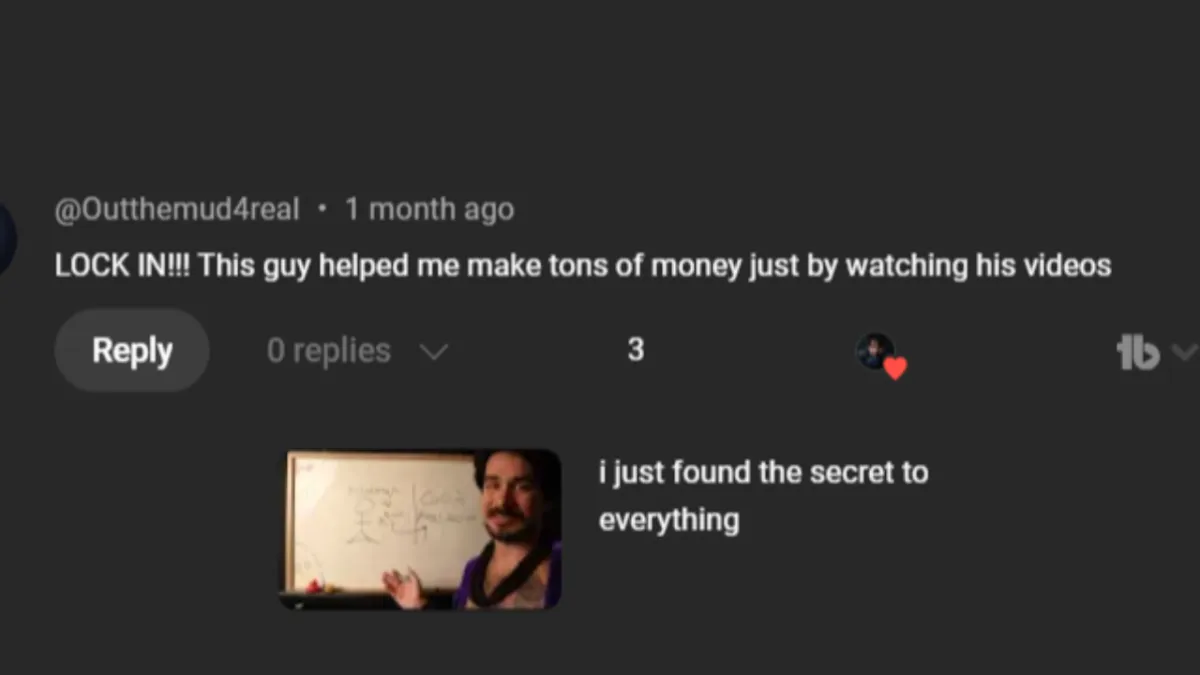Open the video titled 'i just found the secret to everything'
Viewport: 1200px width, 675px height.
[763, 496]
